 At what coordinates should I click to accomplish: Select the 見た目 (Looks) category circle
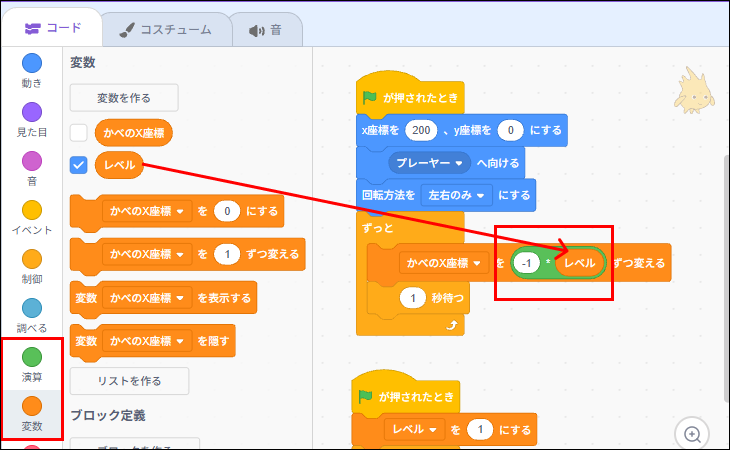coord(32,113)
